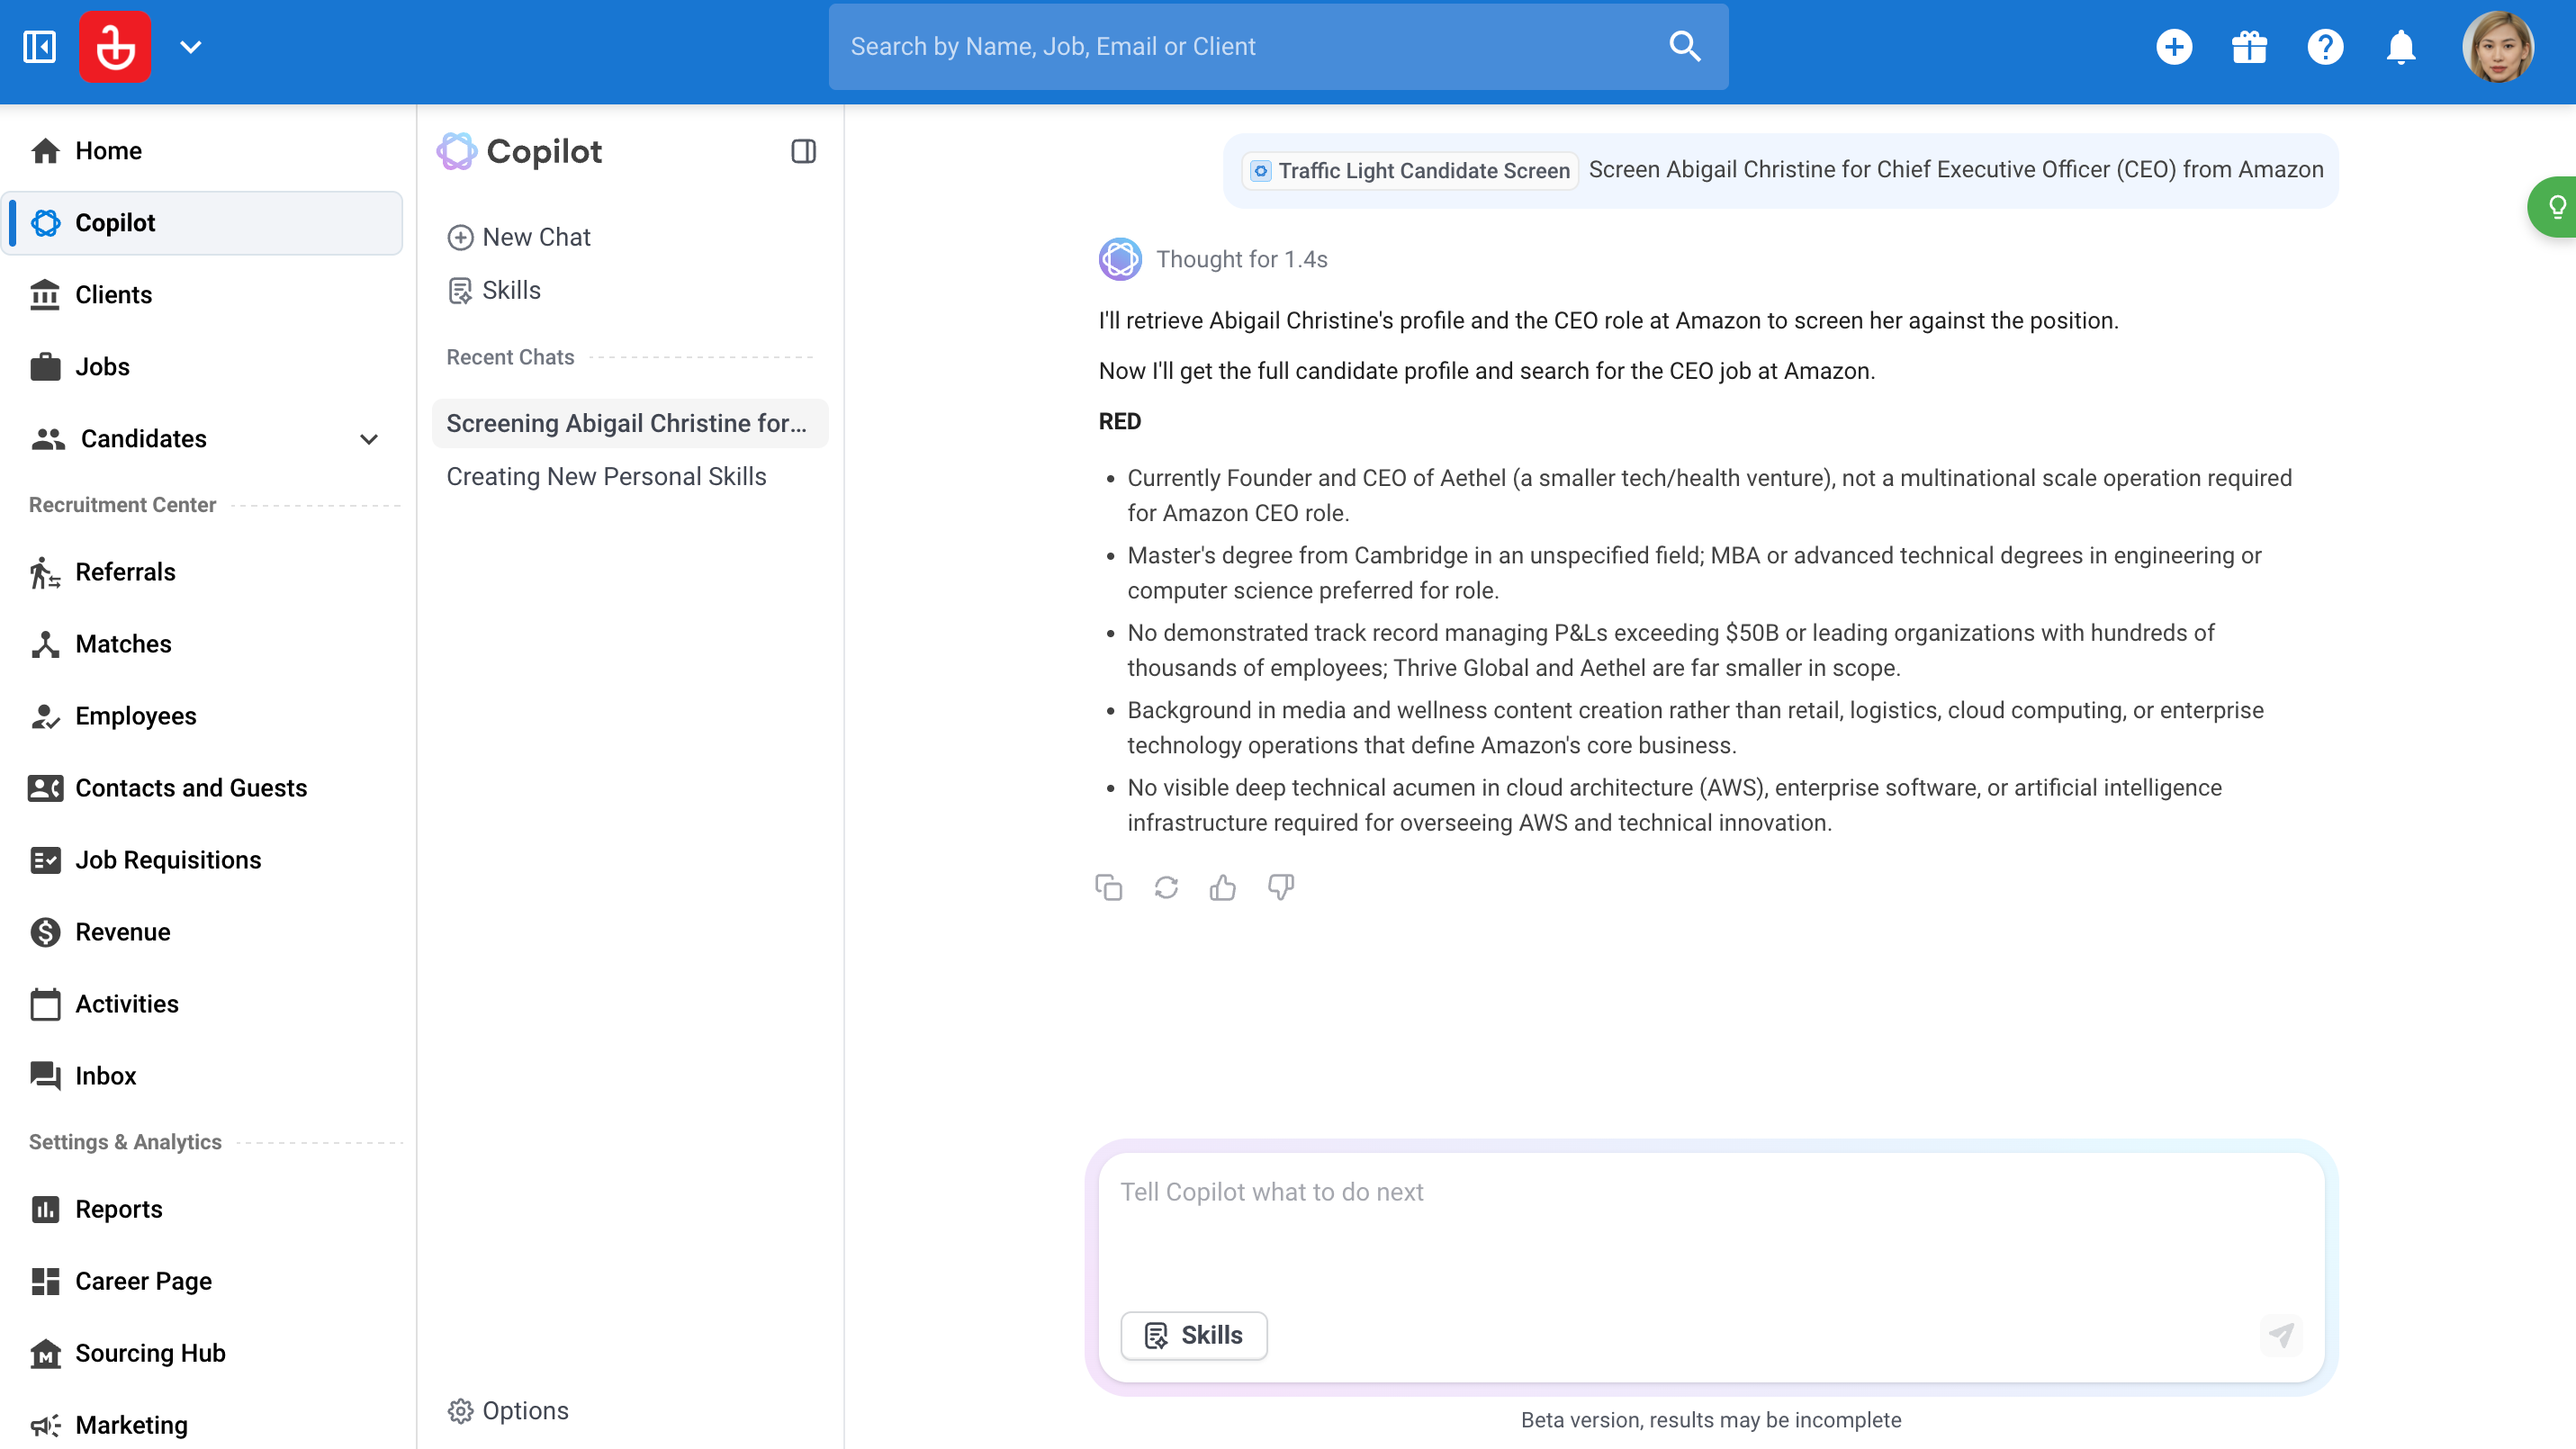This screenshot has width=2576, height=1449.
Task: Collapse the main navigation sidebar icon
Action: tap(39, 46)
